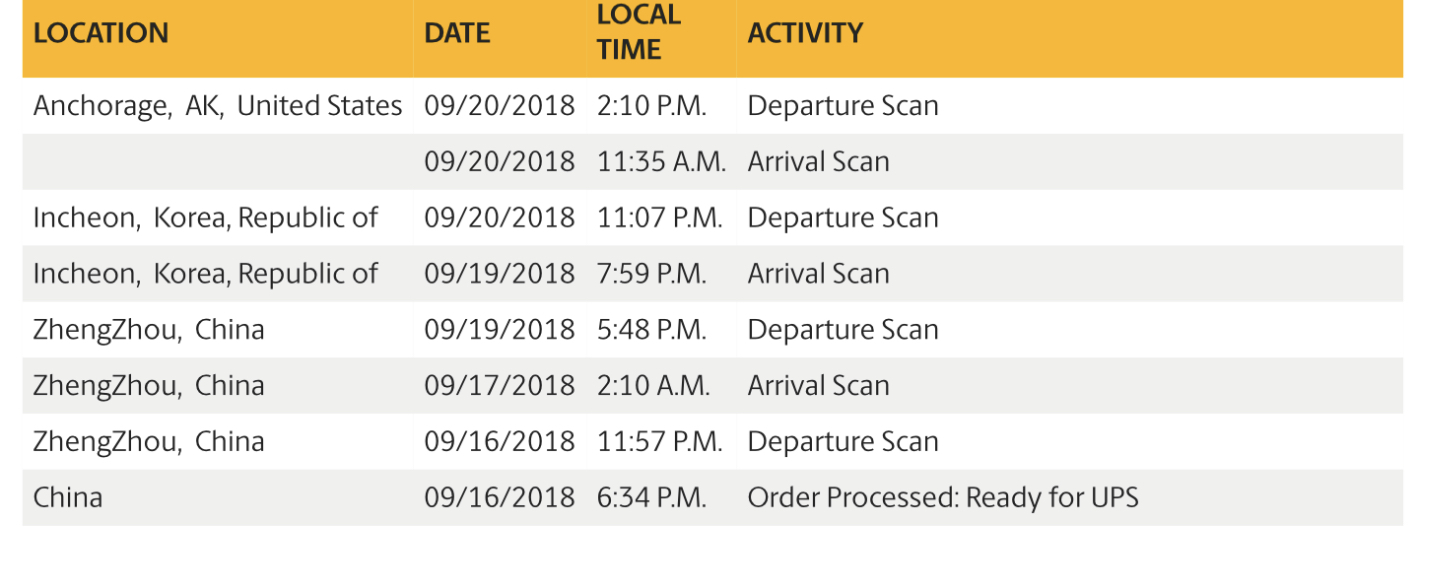The height and width of the screenshot is (562, 1432).
Task: Select the China location in last row
Action: [x=67, y=498]
